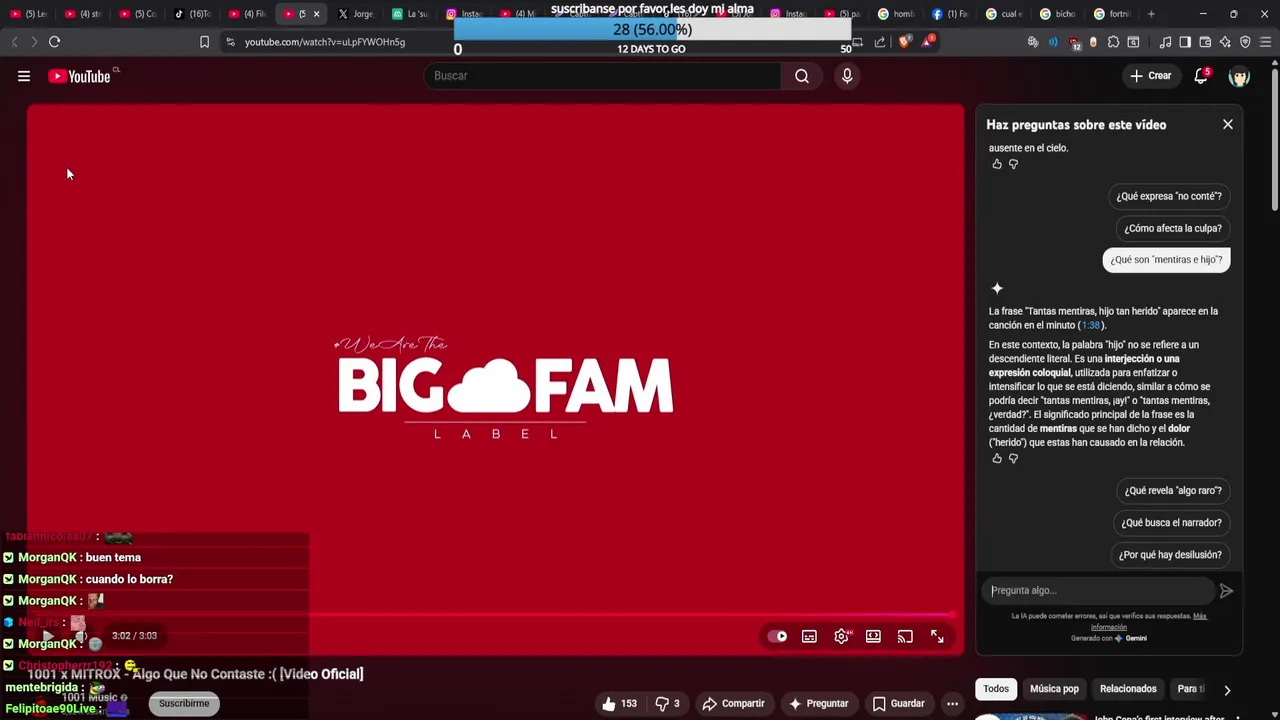
Task: Open the notifications bell
Action: click(x=1201, y=76)
